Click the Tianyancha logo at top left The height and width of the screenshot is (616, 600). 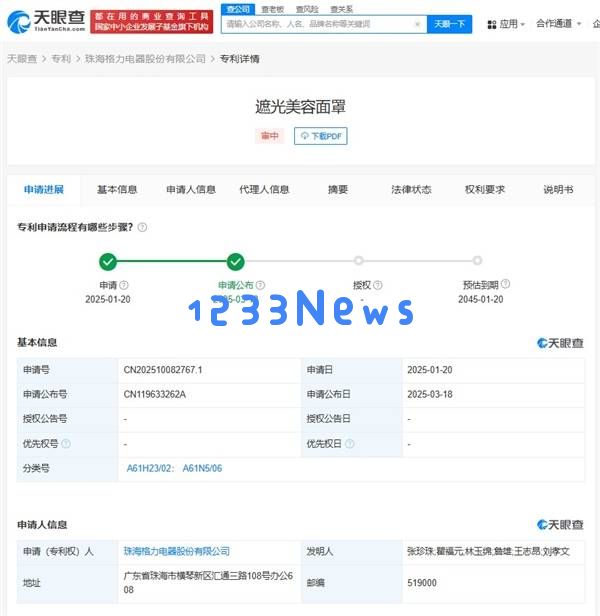pos(46,21)
